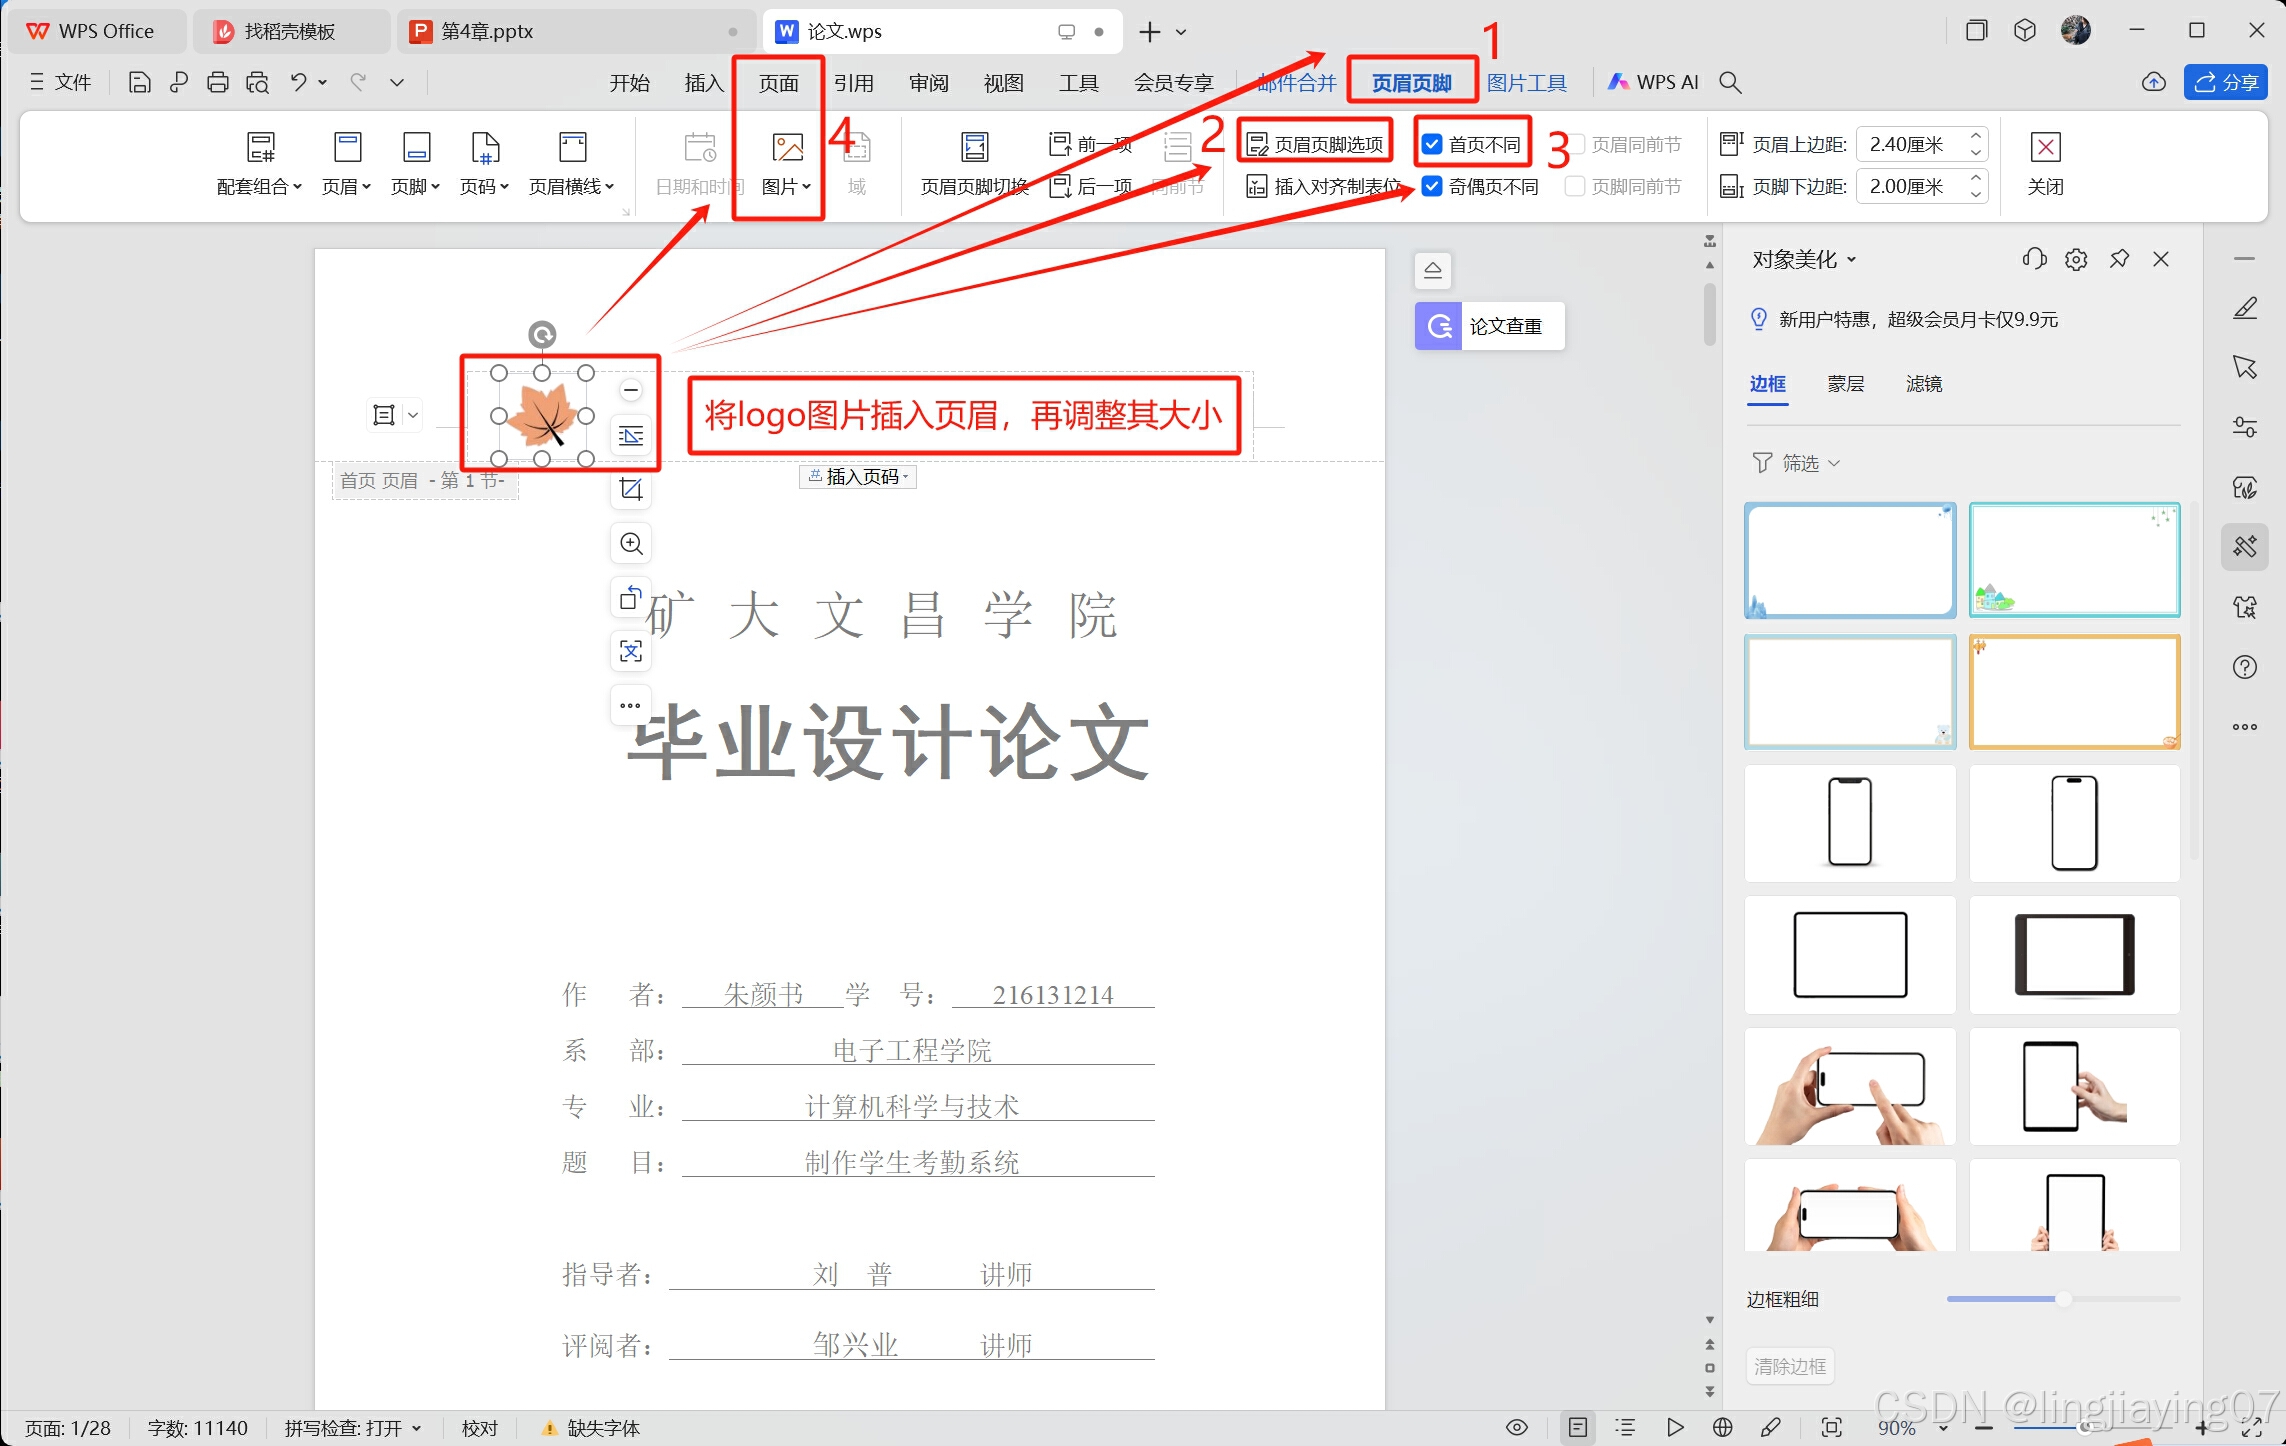
Task: Click the 页眉页脚选项 button
Action: (x=1316, y=145)
